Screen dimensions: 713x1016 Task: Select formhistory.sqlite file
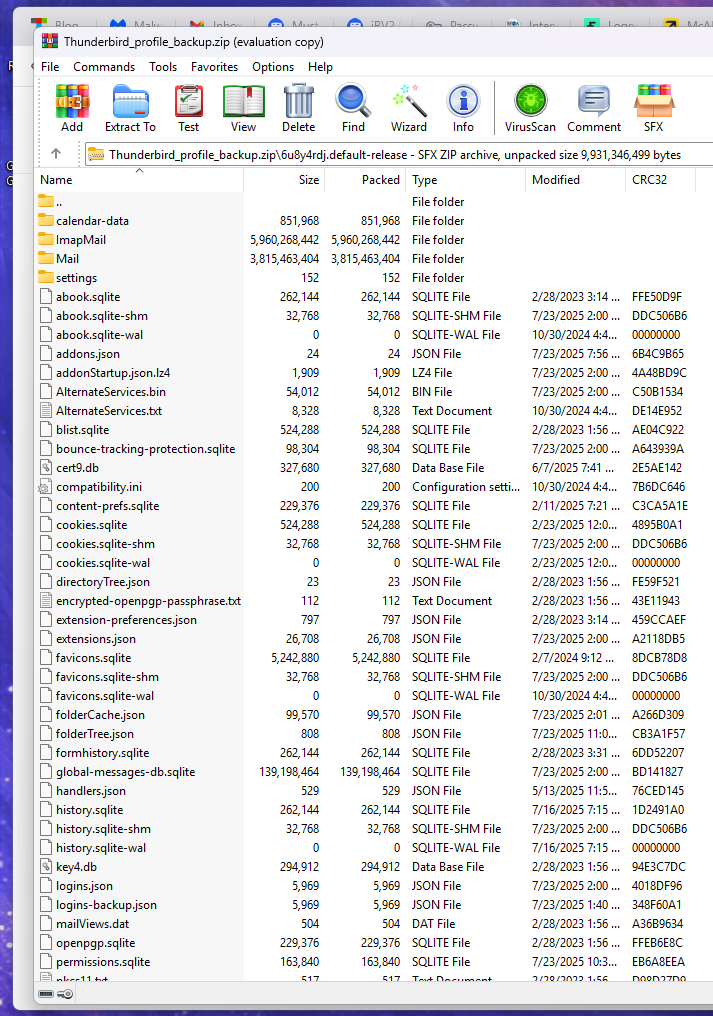click(94, 752)
